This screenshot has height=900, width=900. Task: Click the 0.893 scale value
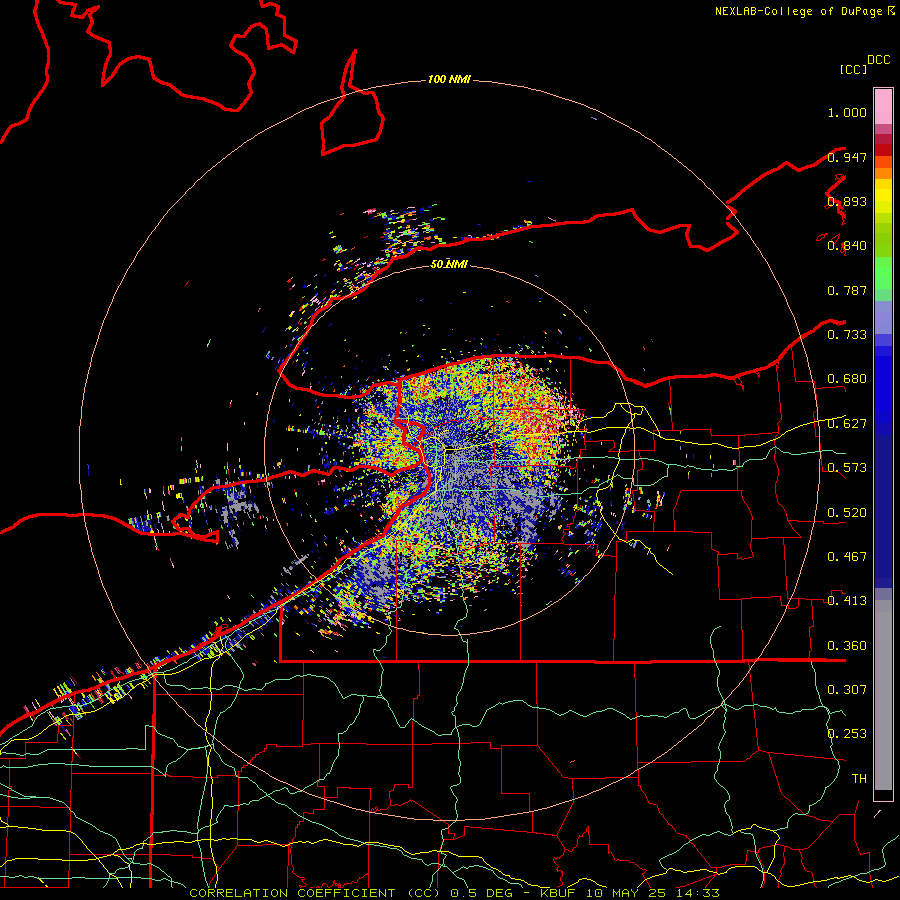click(847, 201)
